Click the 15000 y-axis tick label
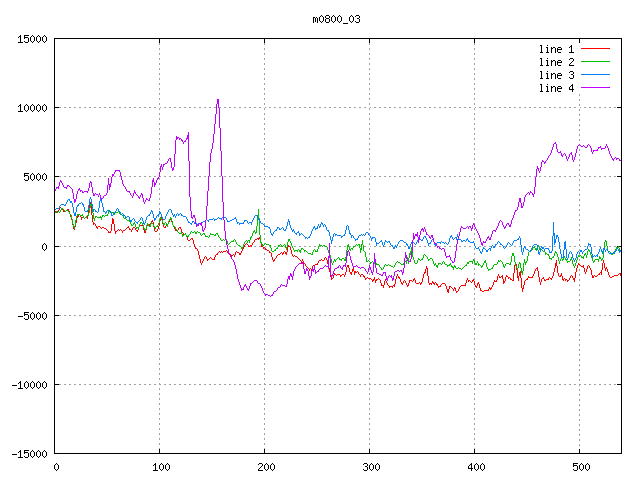The width and height of the screenshot is (640, 480). 32,39
